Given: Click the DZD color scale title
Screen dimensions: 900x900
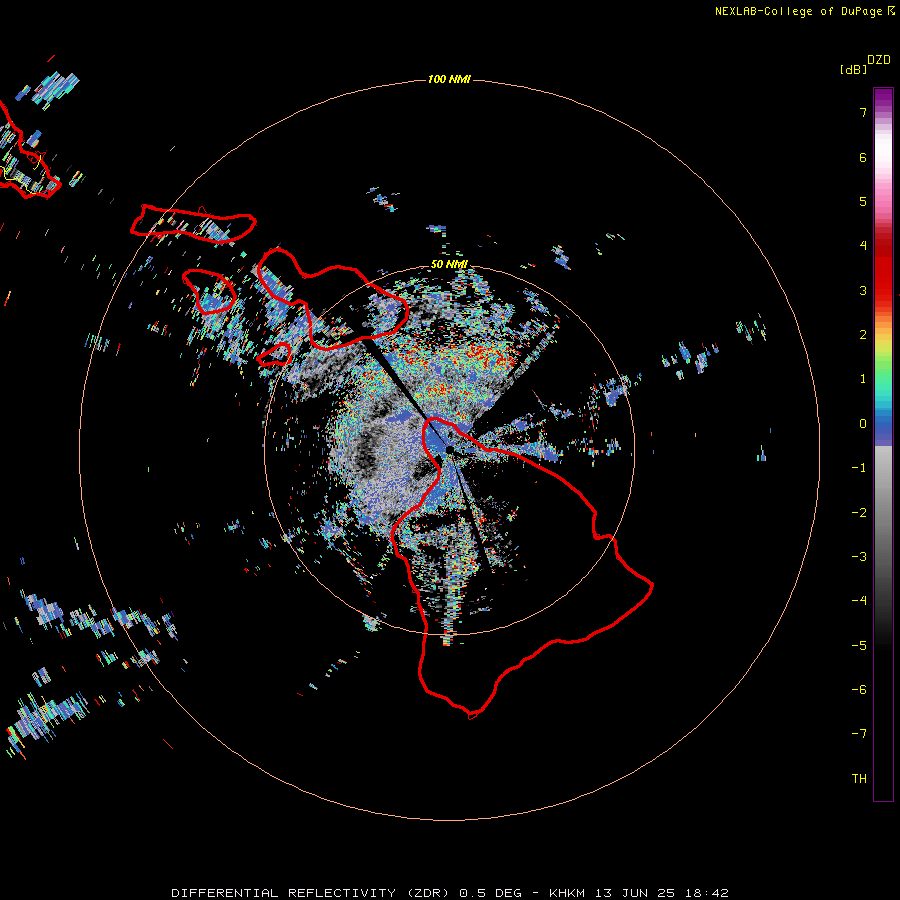Looking at the screenshot, I should pos(879,60).
